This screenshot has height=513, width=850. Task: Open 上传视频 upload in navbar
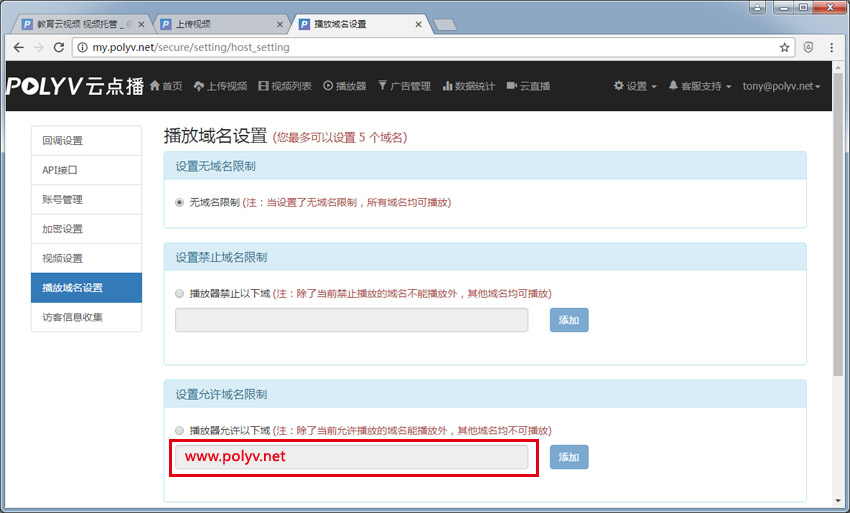[x=220, y=86]
